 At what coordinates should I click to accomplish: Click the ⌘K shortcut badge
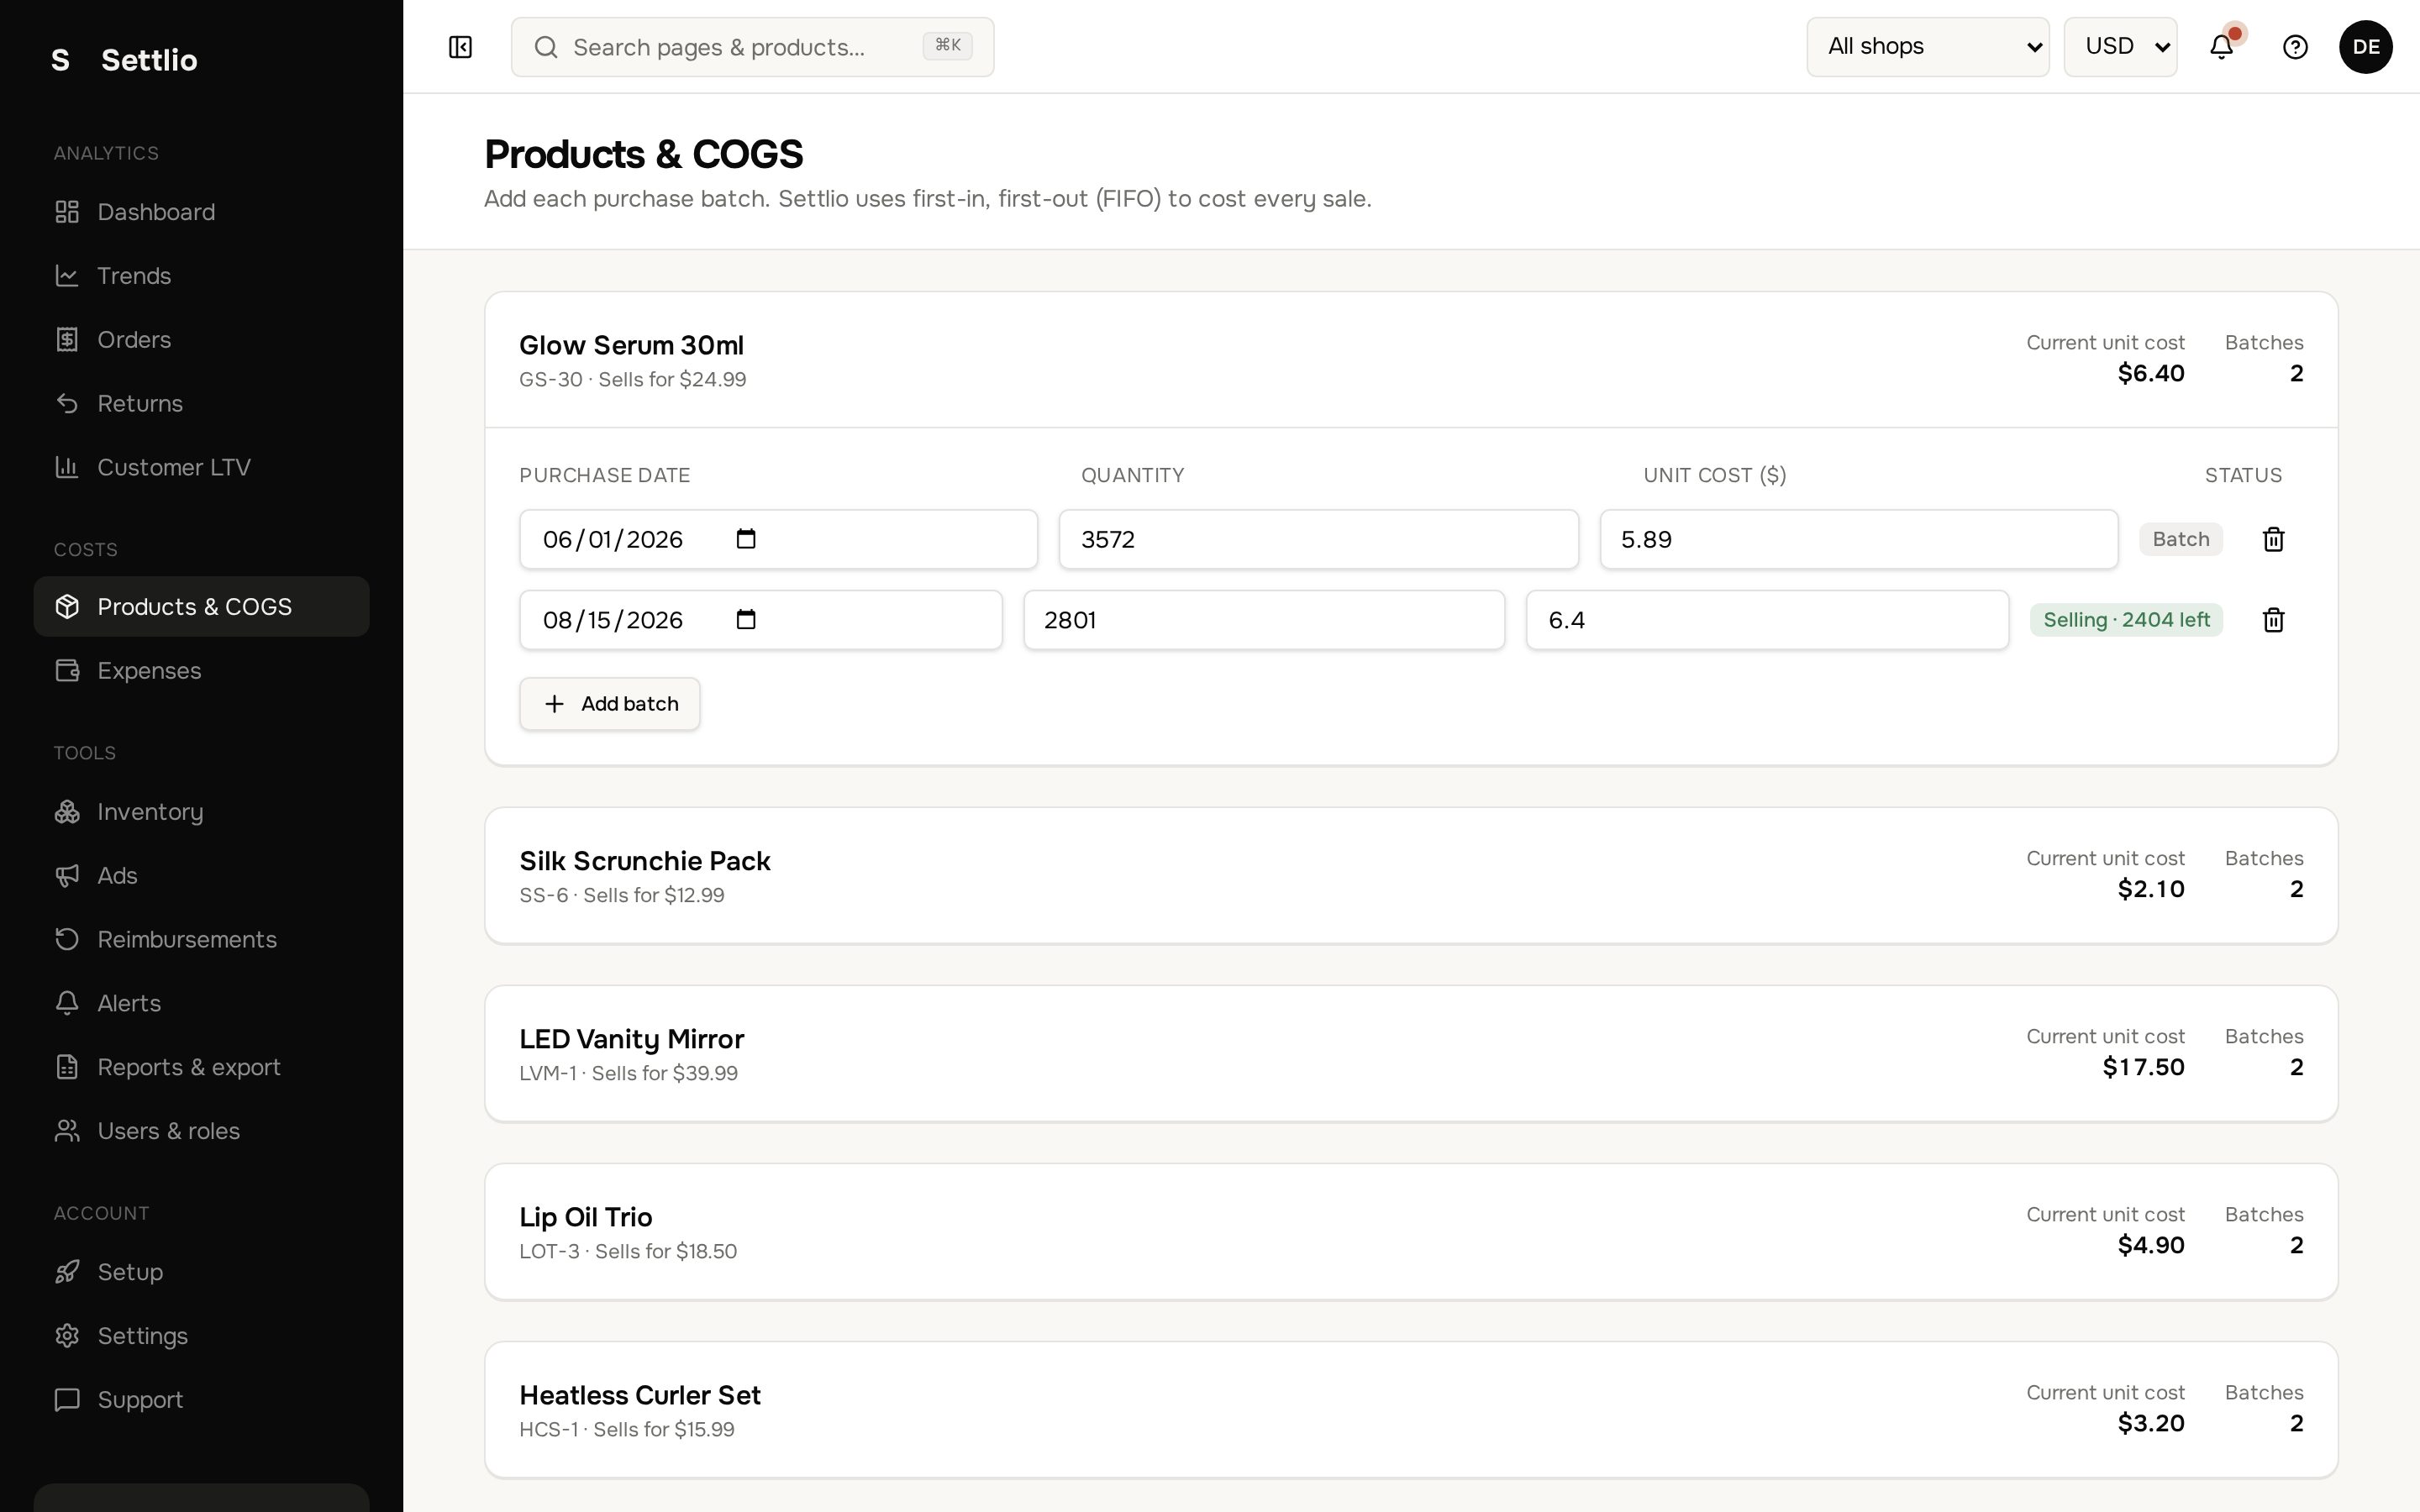947,45
